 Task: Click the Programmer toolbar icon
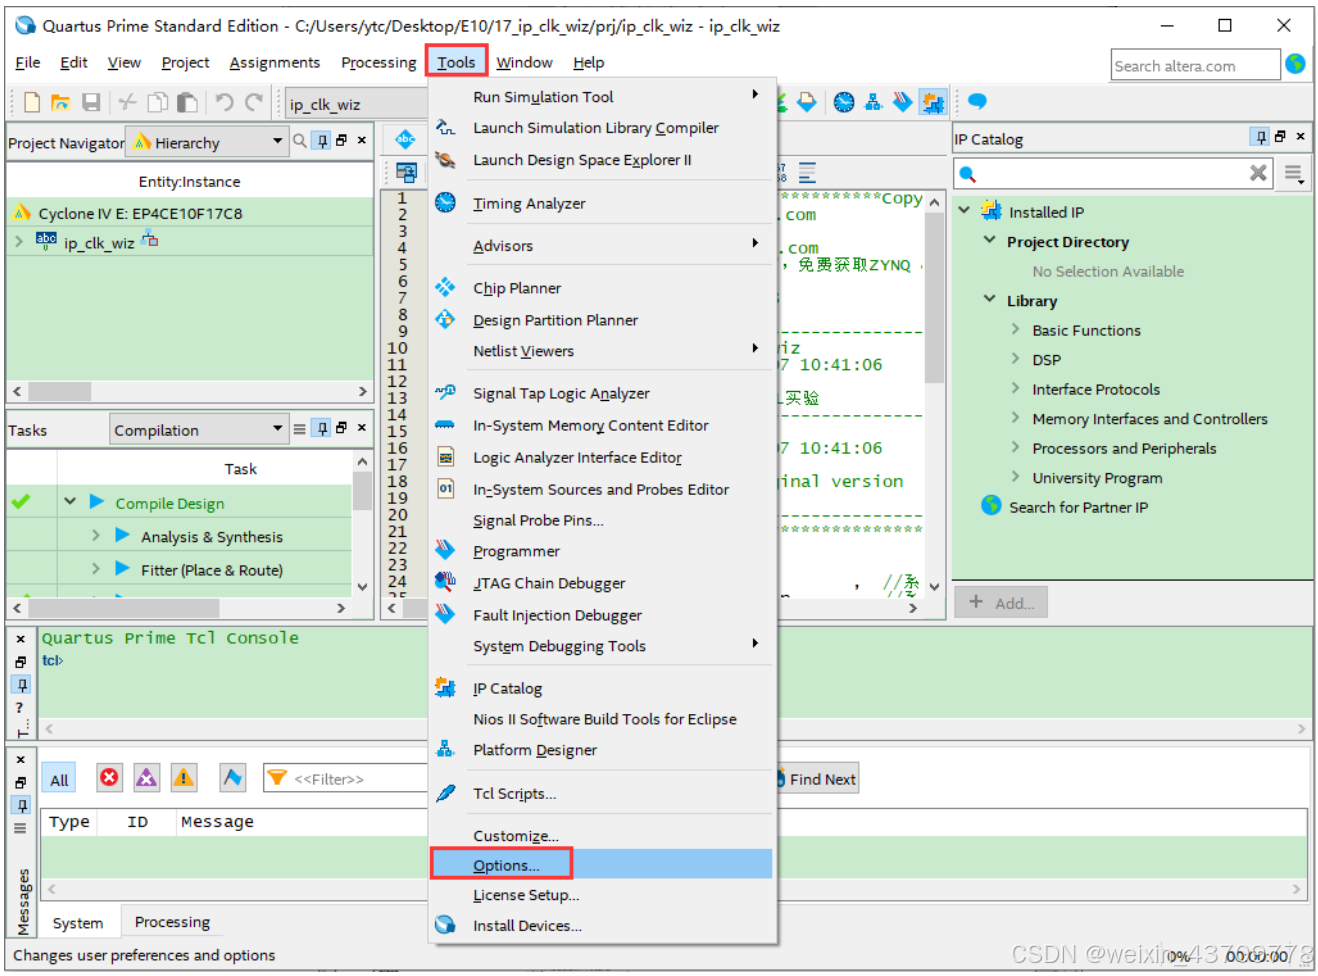[x=902, y=102]
